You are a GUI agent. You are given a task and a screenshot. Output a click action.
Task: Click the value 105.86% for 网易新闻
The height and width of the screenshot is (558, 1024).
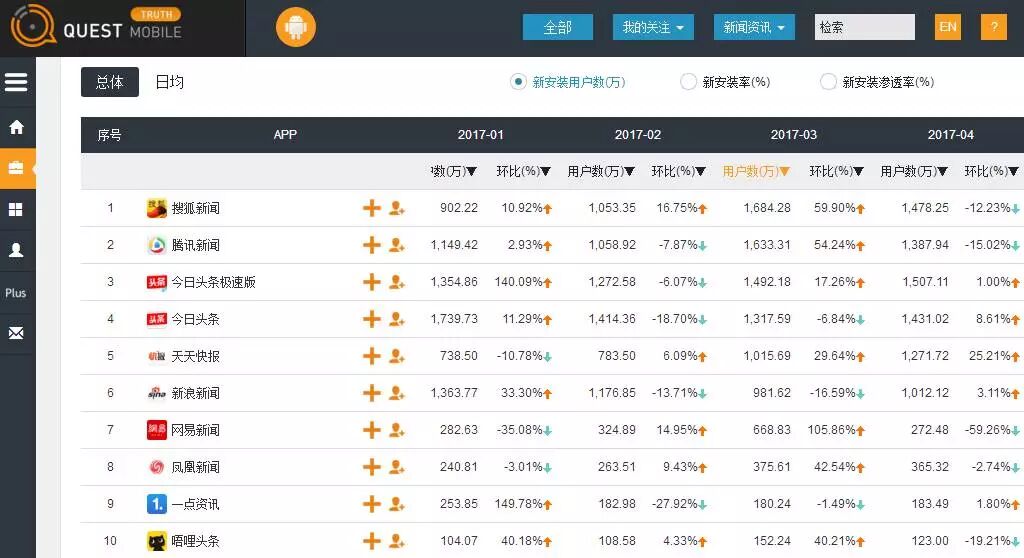pyautogui.click(x=831, y=430)
